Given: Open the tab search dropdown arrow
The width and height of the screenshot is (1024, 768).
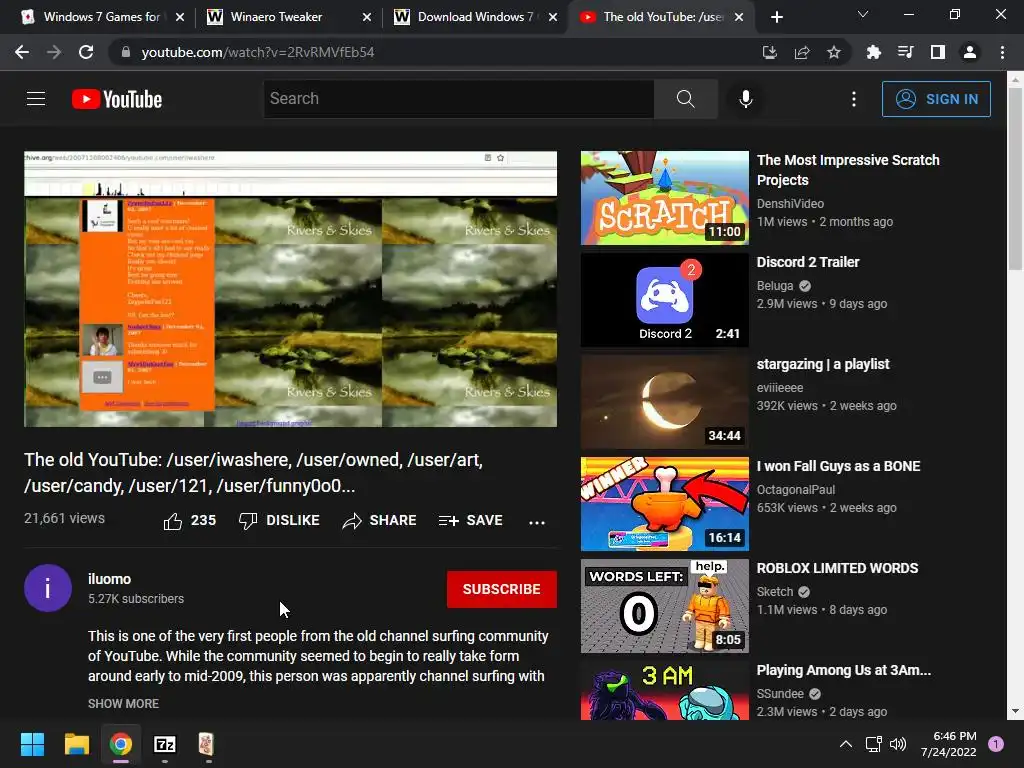Looking at the screenshot, I should click(x=863, y=14).
